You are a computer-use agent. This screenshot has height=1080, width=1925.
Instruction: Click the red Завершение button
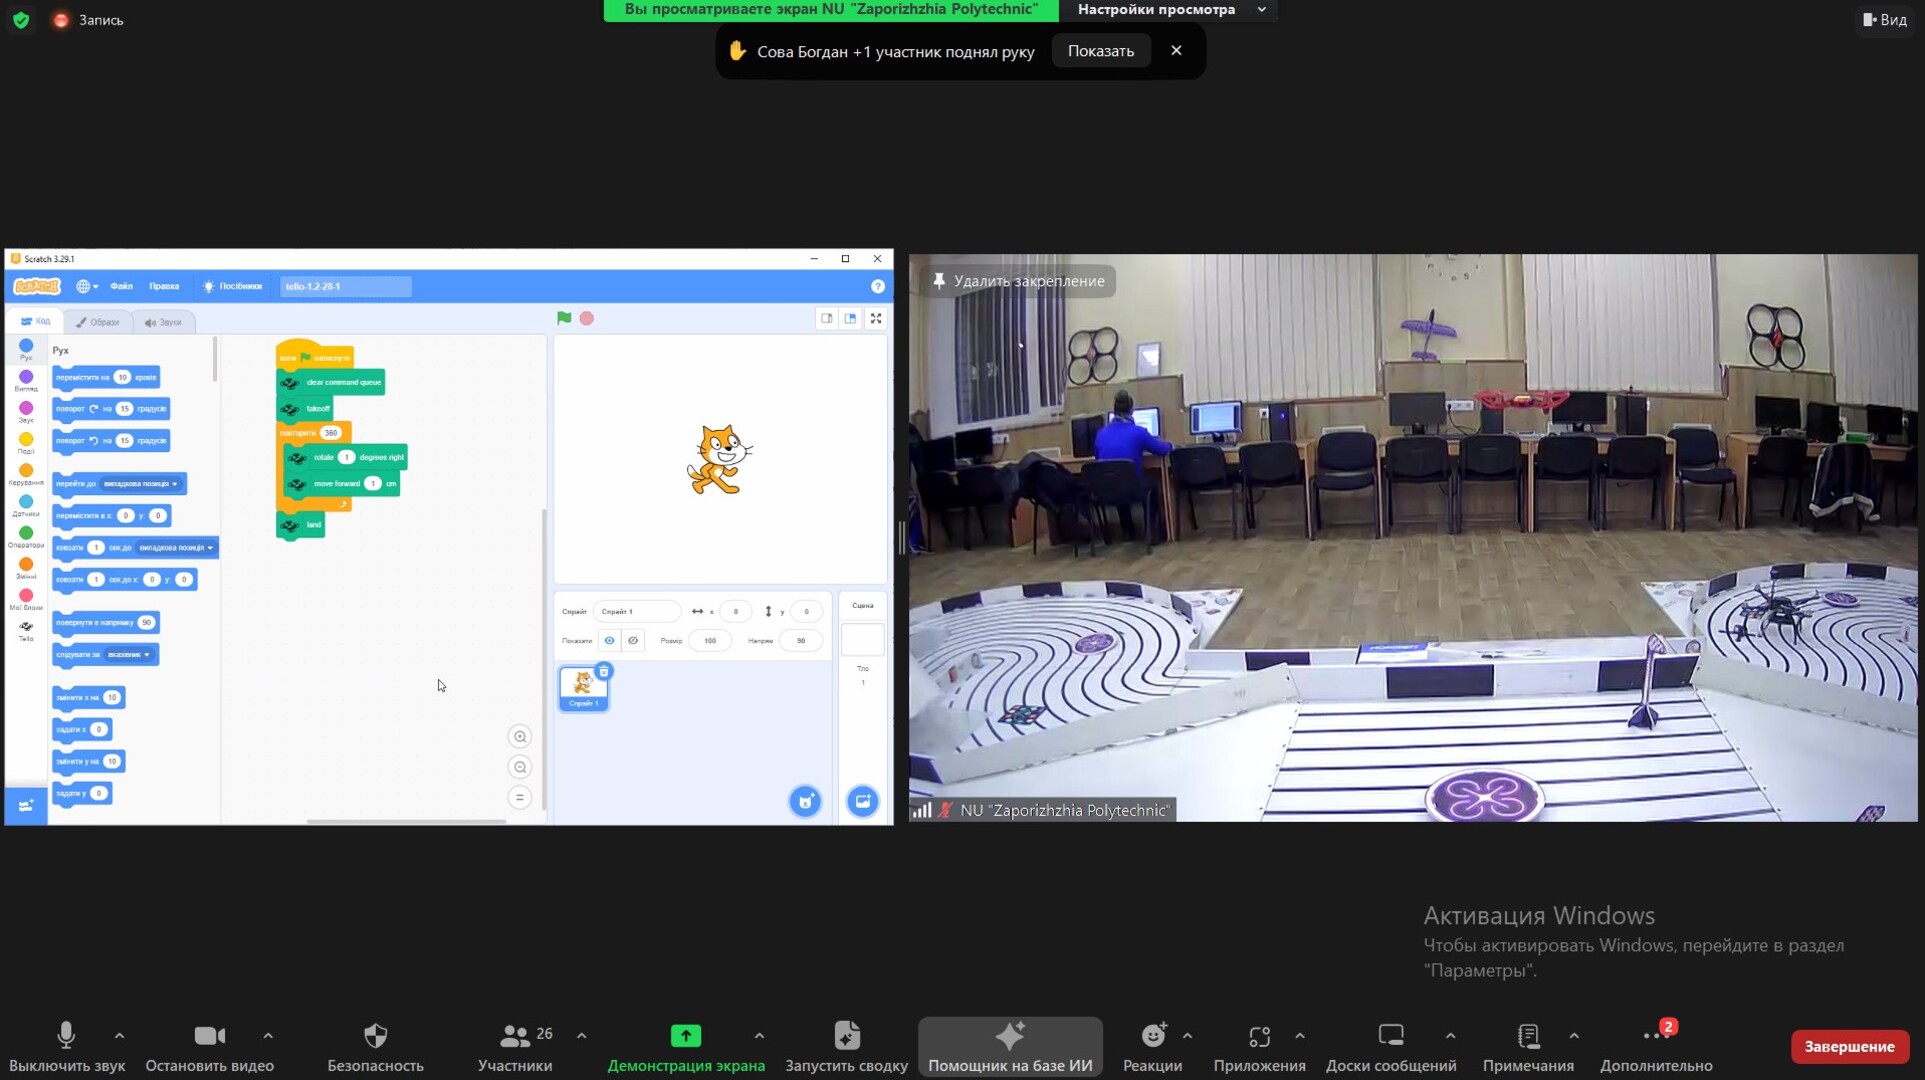click(1849, 1046)
